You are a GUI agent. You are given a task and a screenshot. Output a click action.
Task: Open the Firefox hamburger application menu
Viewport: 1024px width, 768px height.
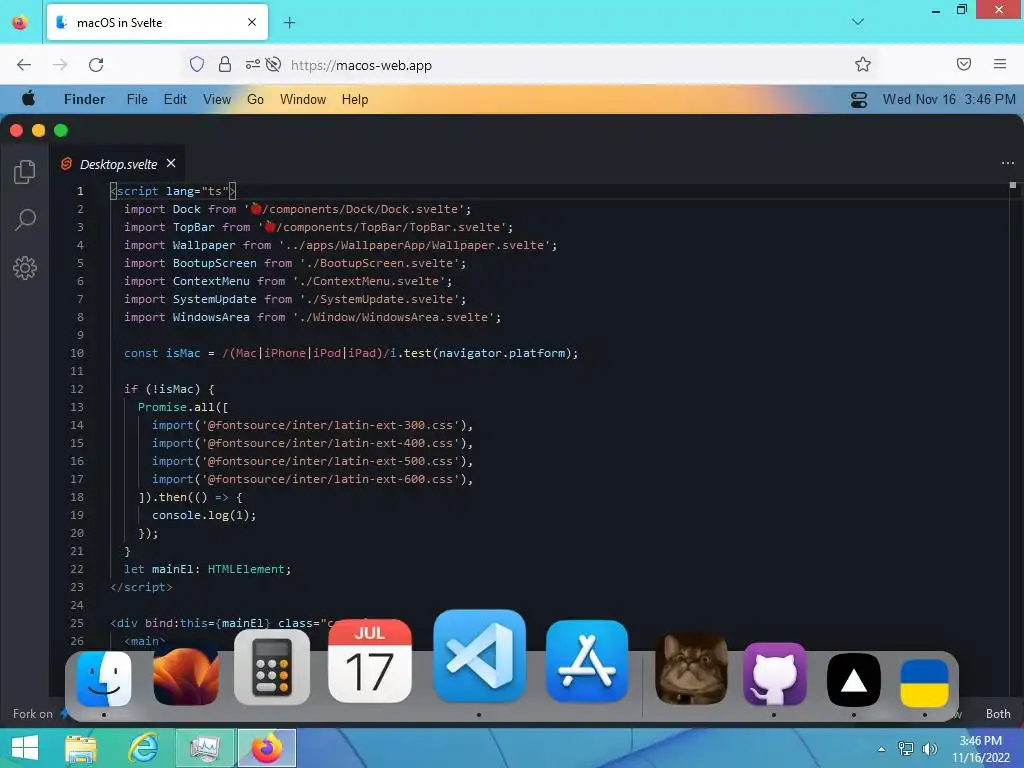click(1000, 64)
